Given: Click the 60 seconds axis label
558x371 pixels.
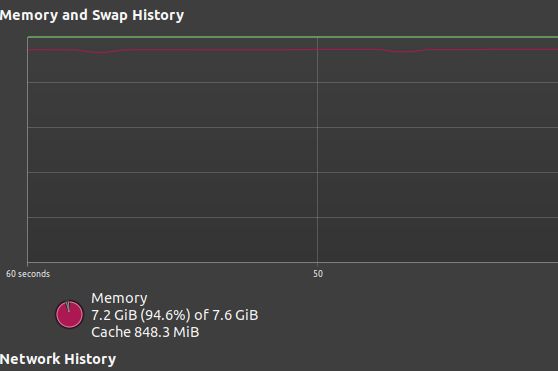Looking at the screenshot, I should pyautogui.click(x=28, y=274).
